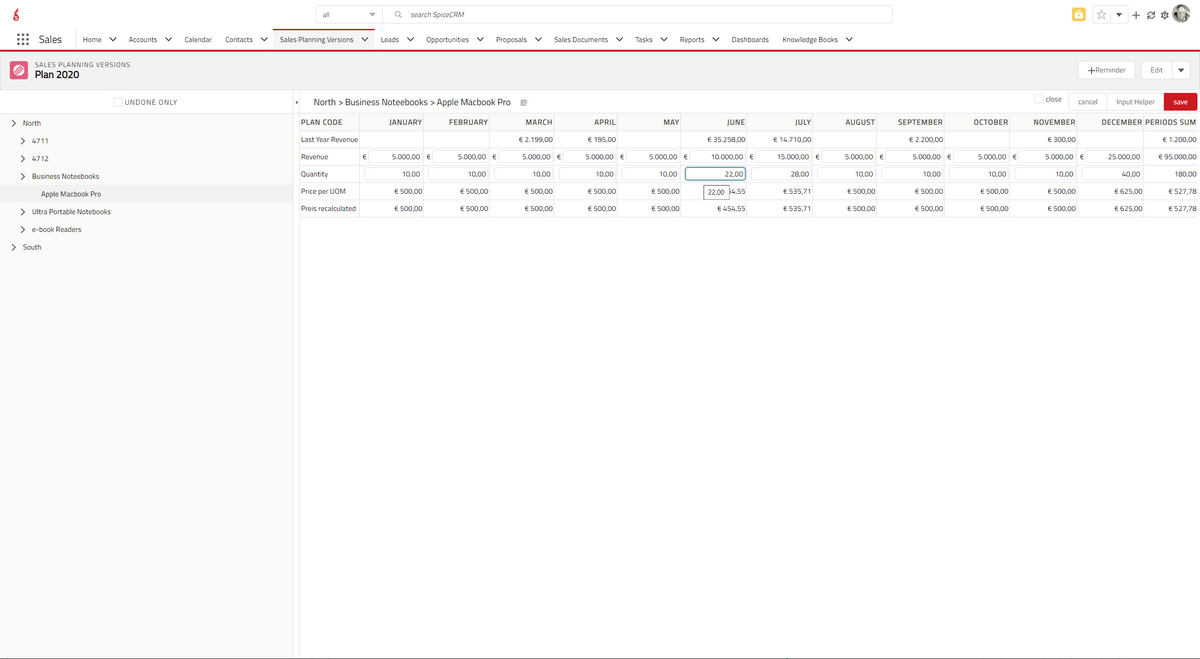
Task: Click the user avatar picture
Action: coord(1181,14)
